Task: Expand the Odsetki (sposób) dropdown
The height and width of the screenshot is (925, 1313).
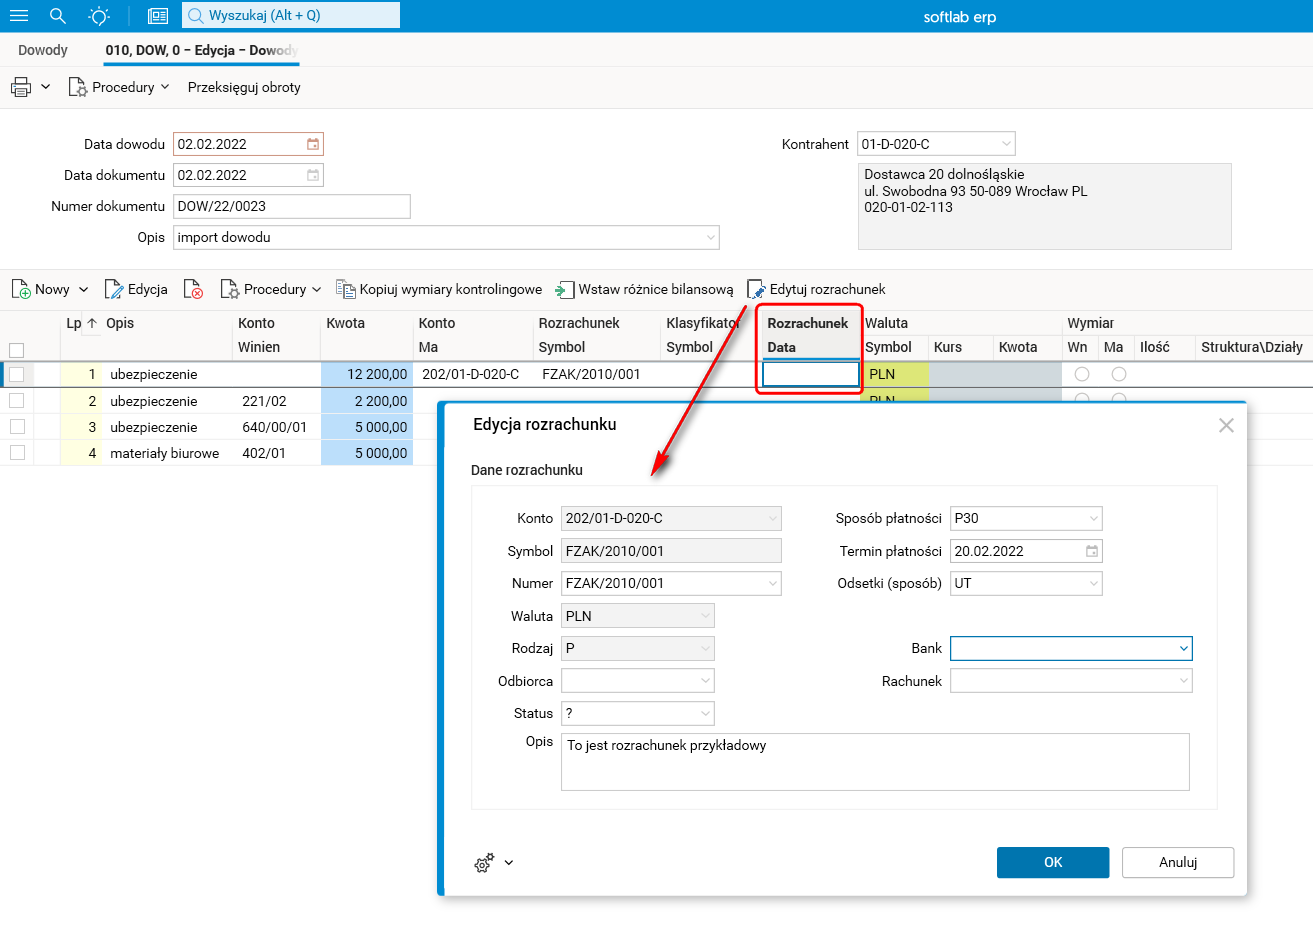Action: tap(1094, 583)
